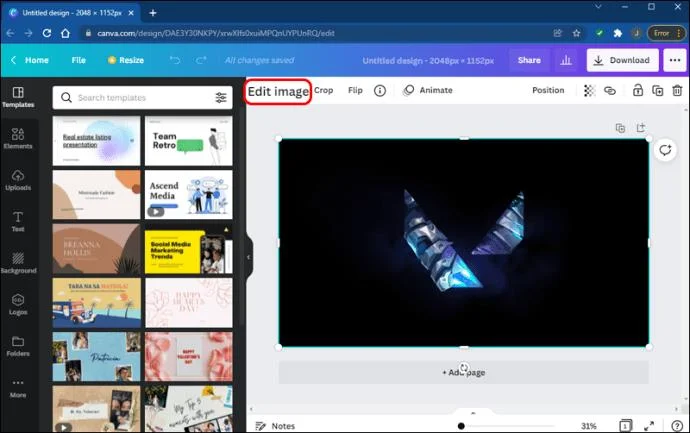Toggle fullscreen presentation mode icon
Screen dimensions: 690x433
point(649,426)
